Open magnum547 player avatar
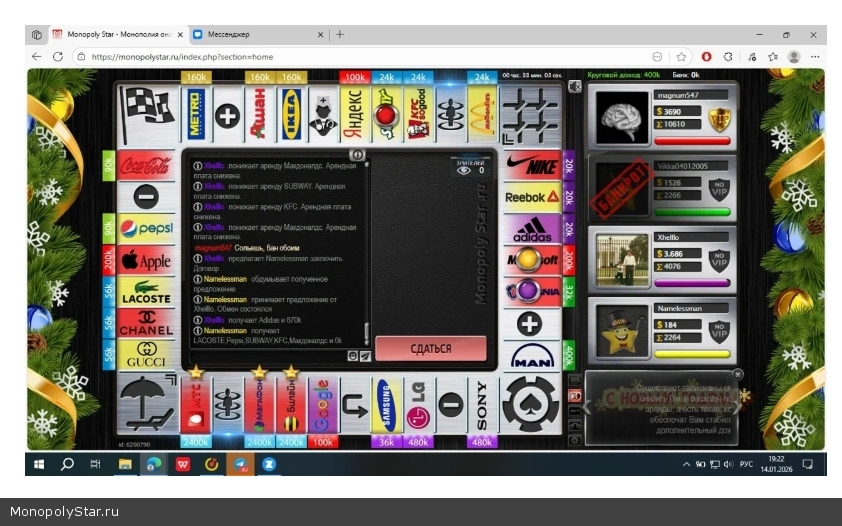 coord(622,118)
